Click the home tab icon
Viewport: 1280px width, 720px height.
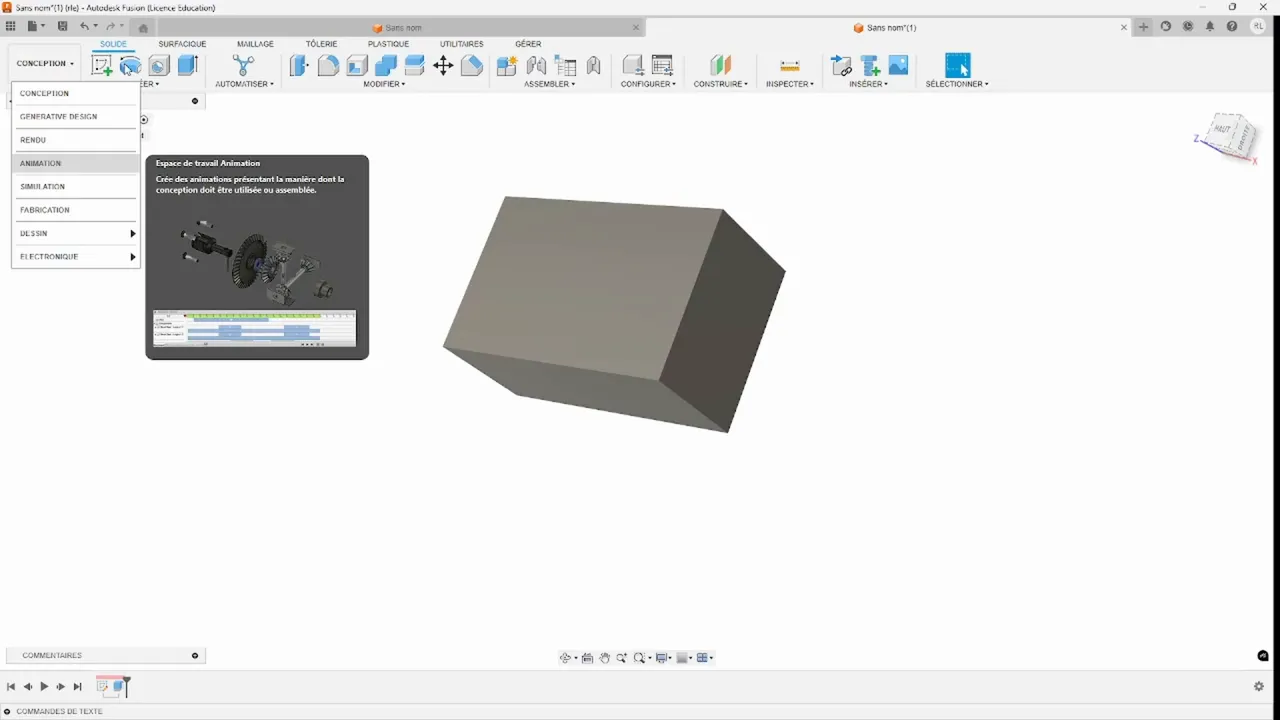[x=143, y=28]
